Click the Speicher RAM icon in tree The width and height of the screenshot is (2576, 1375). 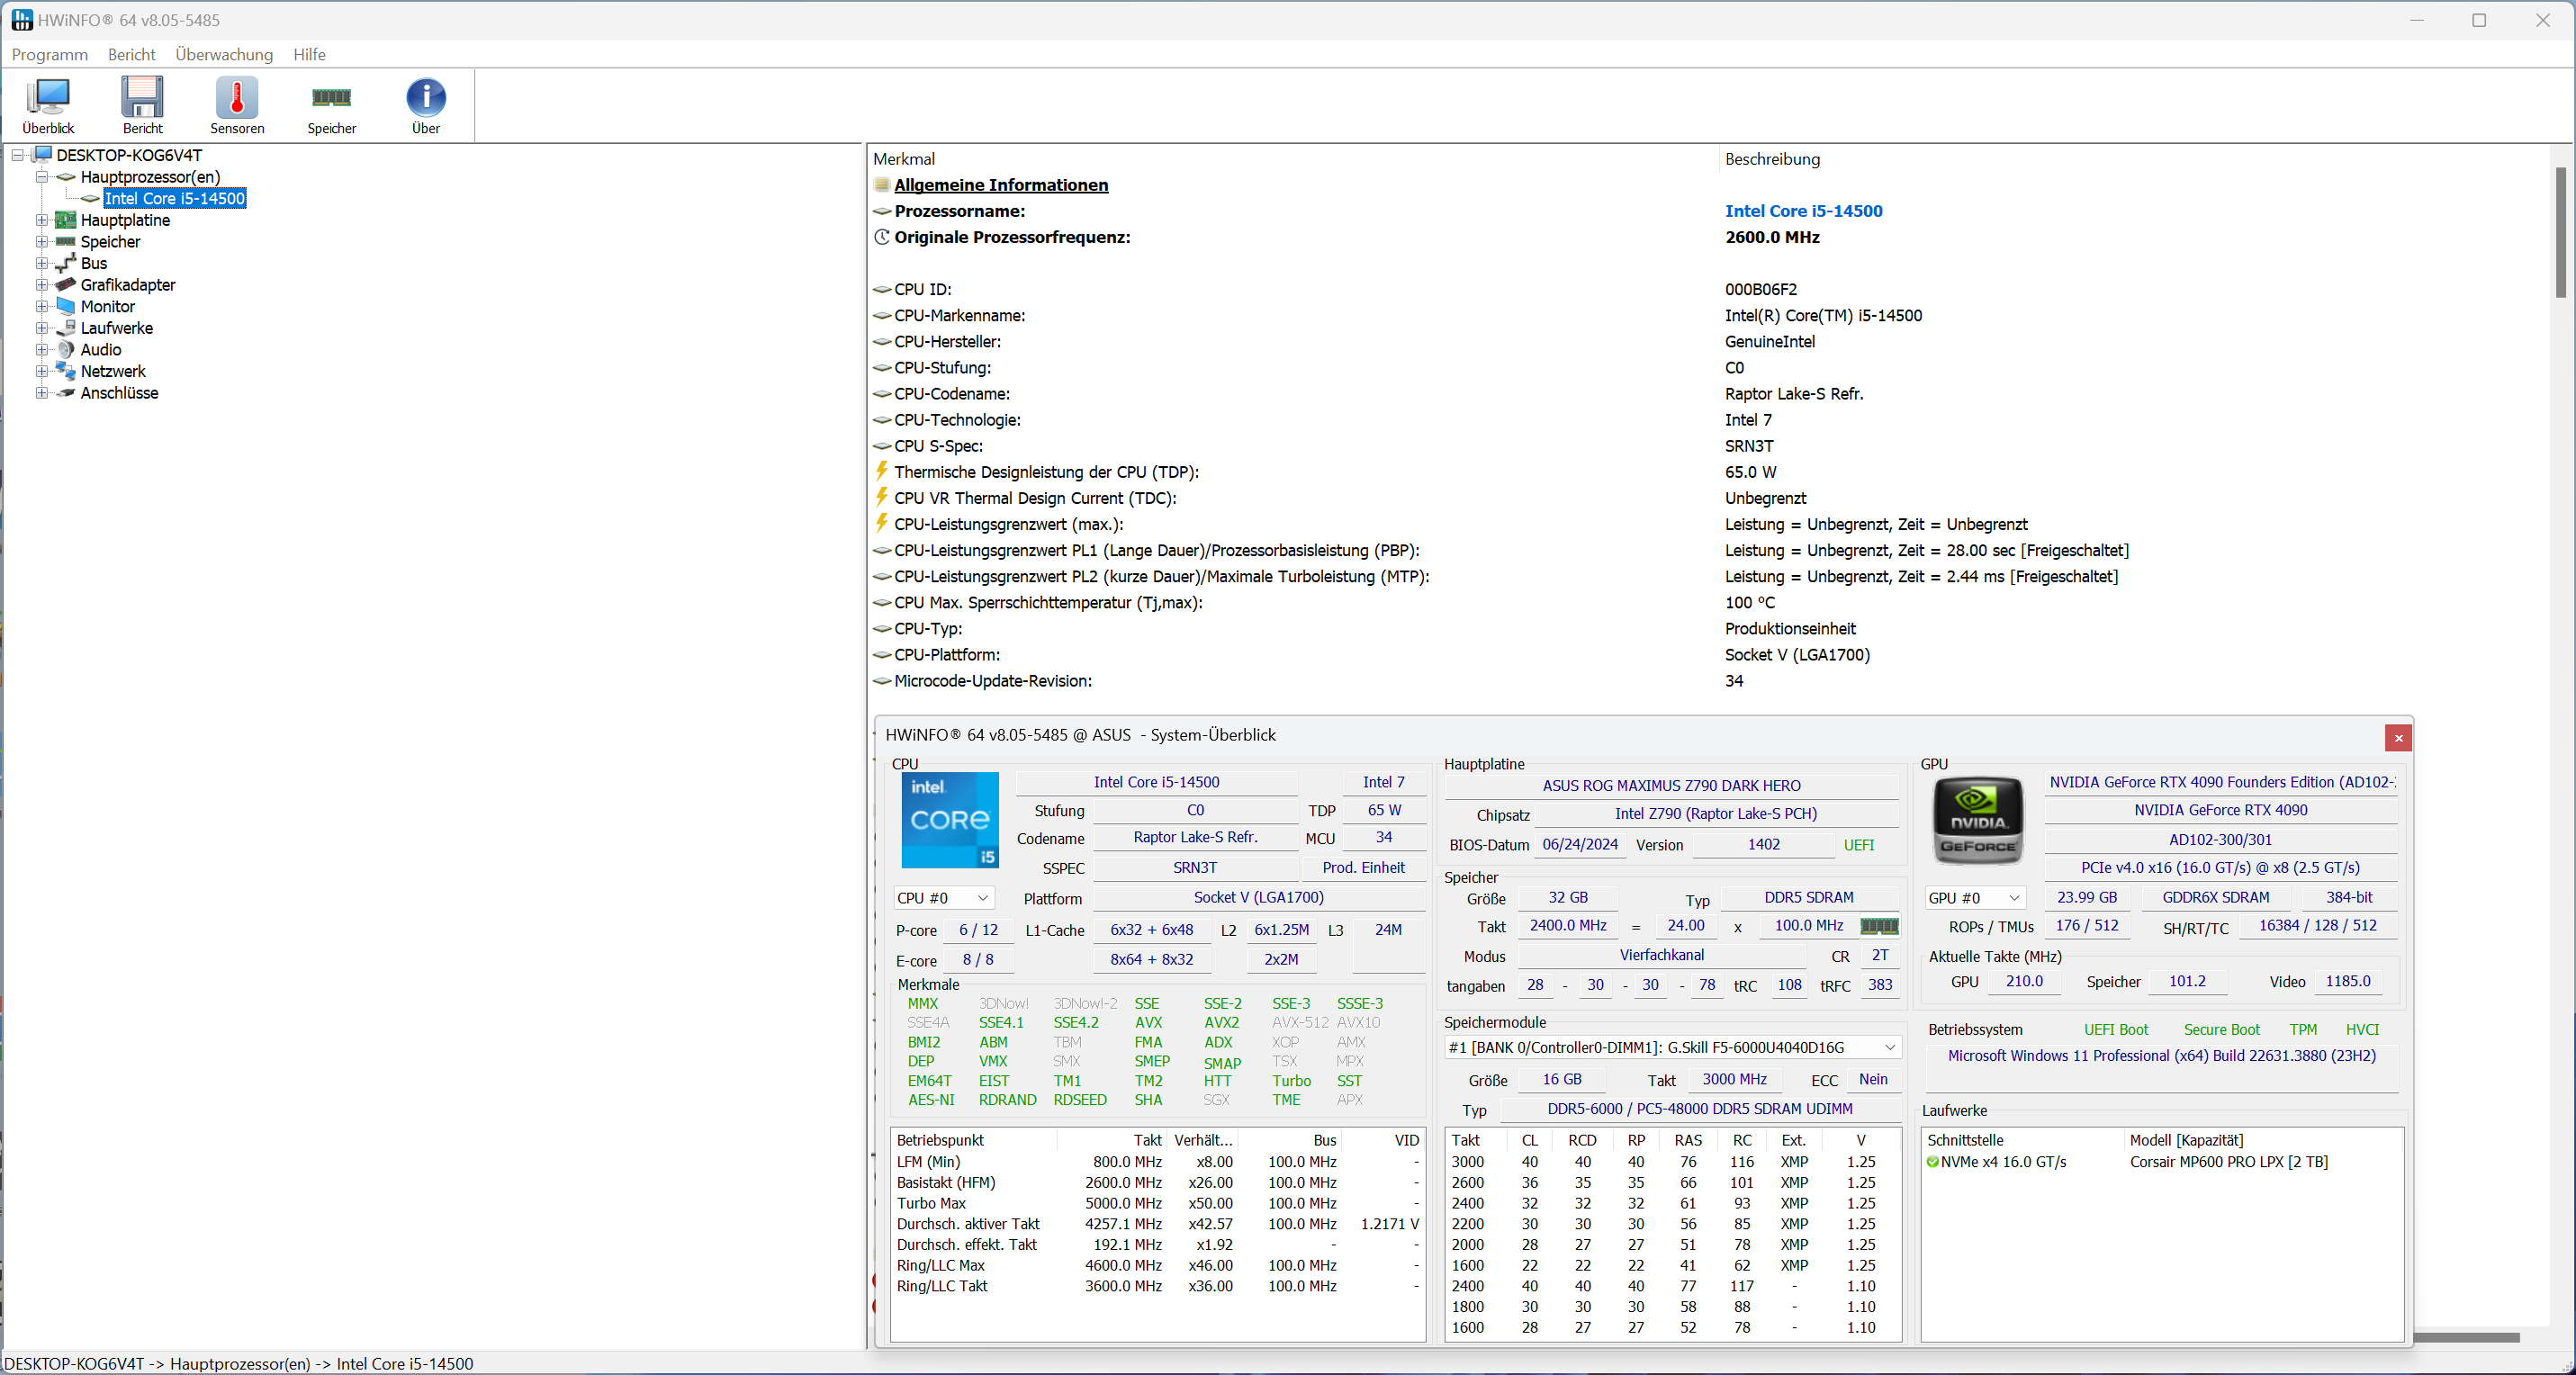point(66,242)
